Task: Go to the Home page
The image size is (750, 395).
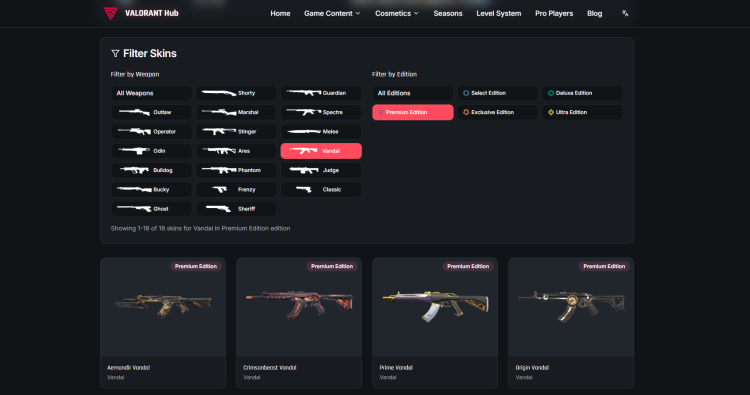Action: 280,13
